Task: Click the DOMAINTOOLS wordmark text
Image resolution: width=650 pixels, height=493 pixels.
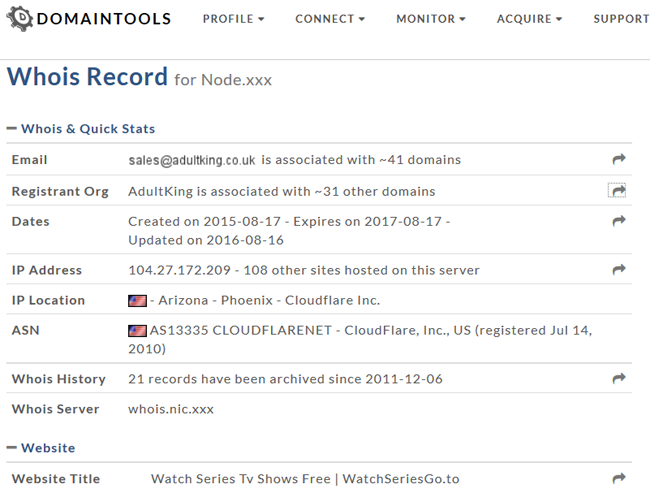Action: point(104,19)
